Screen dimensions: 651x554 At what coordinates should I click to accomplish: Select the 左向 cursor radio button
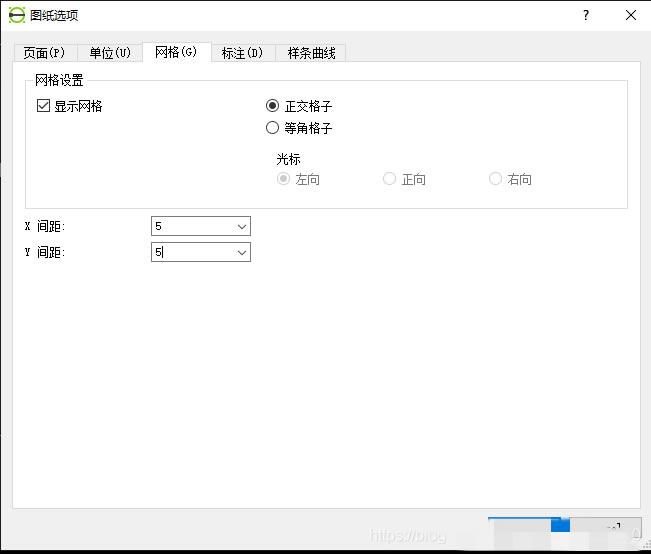coord(284,179)
